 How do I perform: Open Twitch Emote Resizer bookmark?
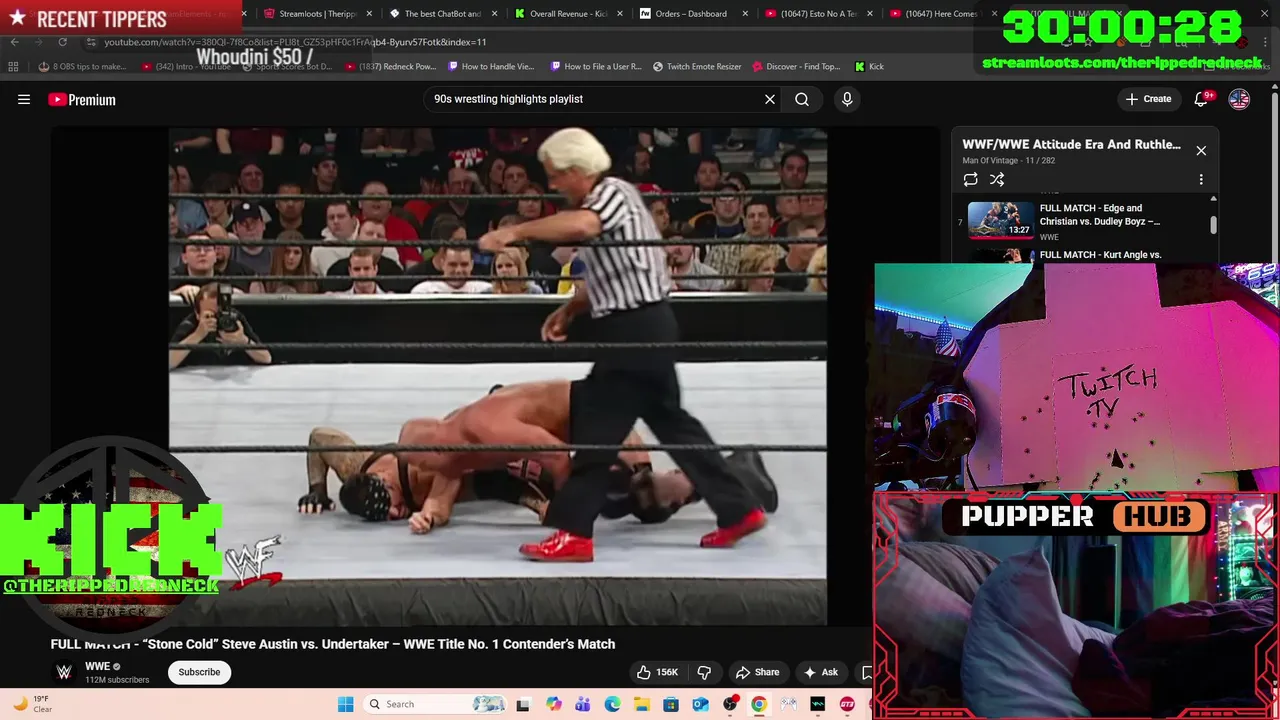pos(697,67)
